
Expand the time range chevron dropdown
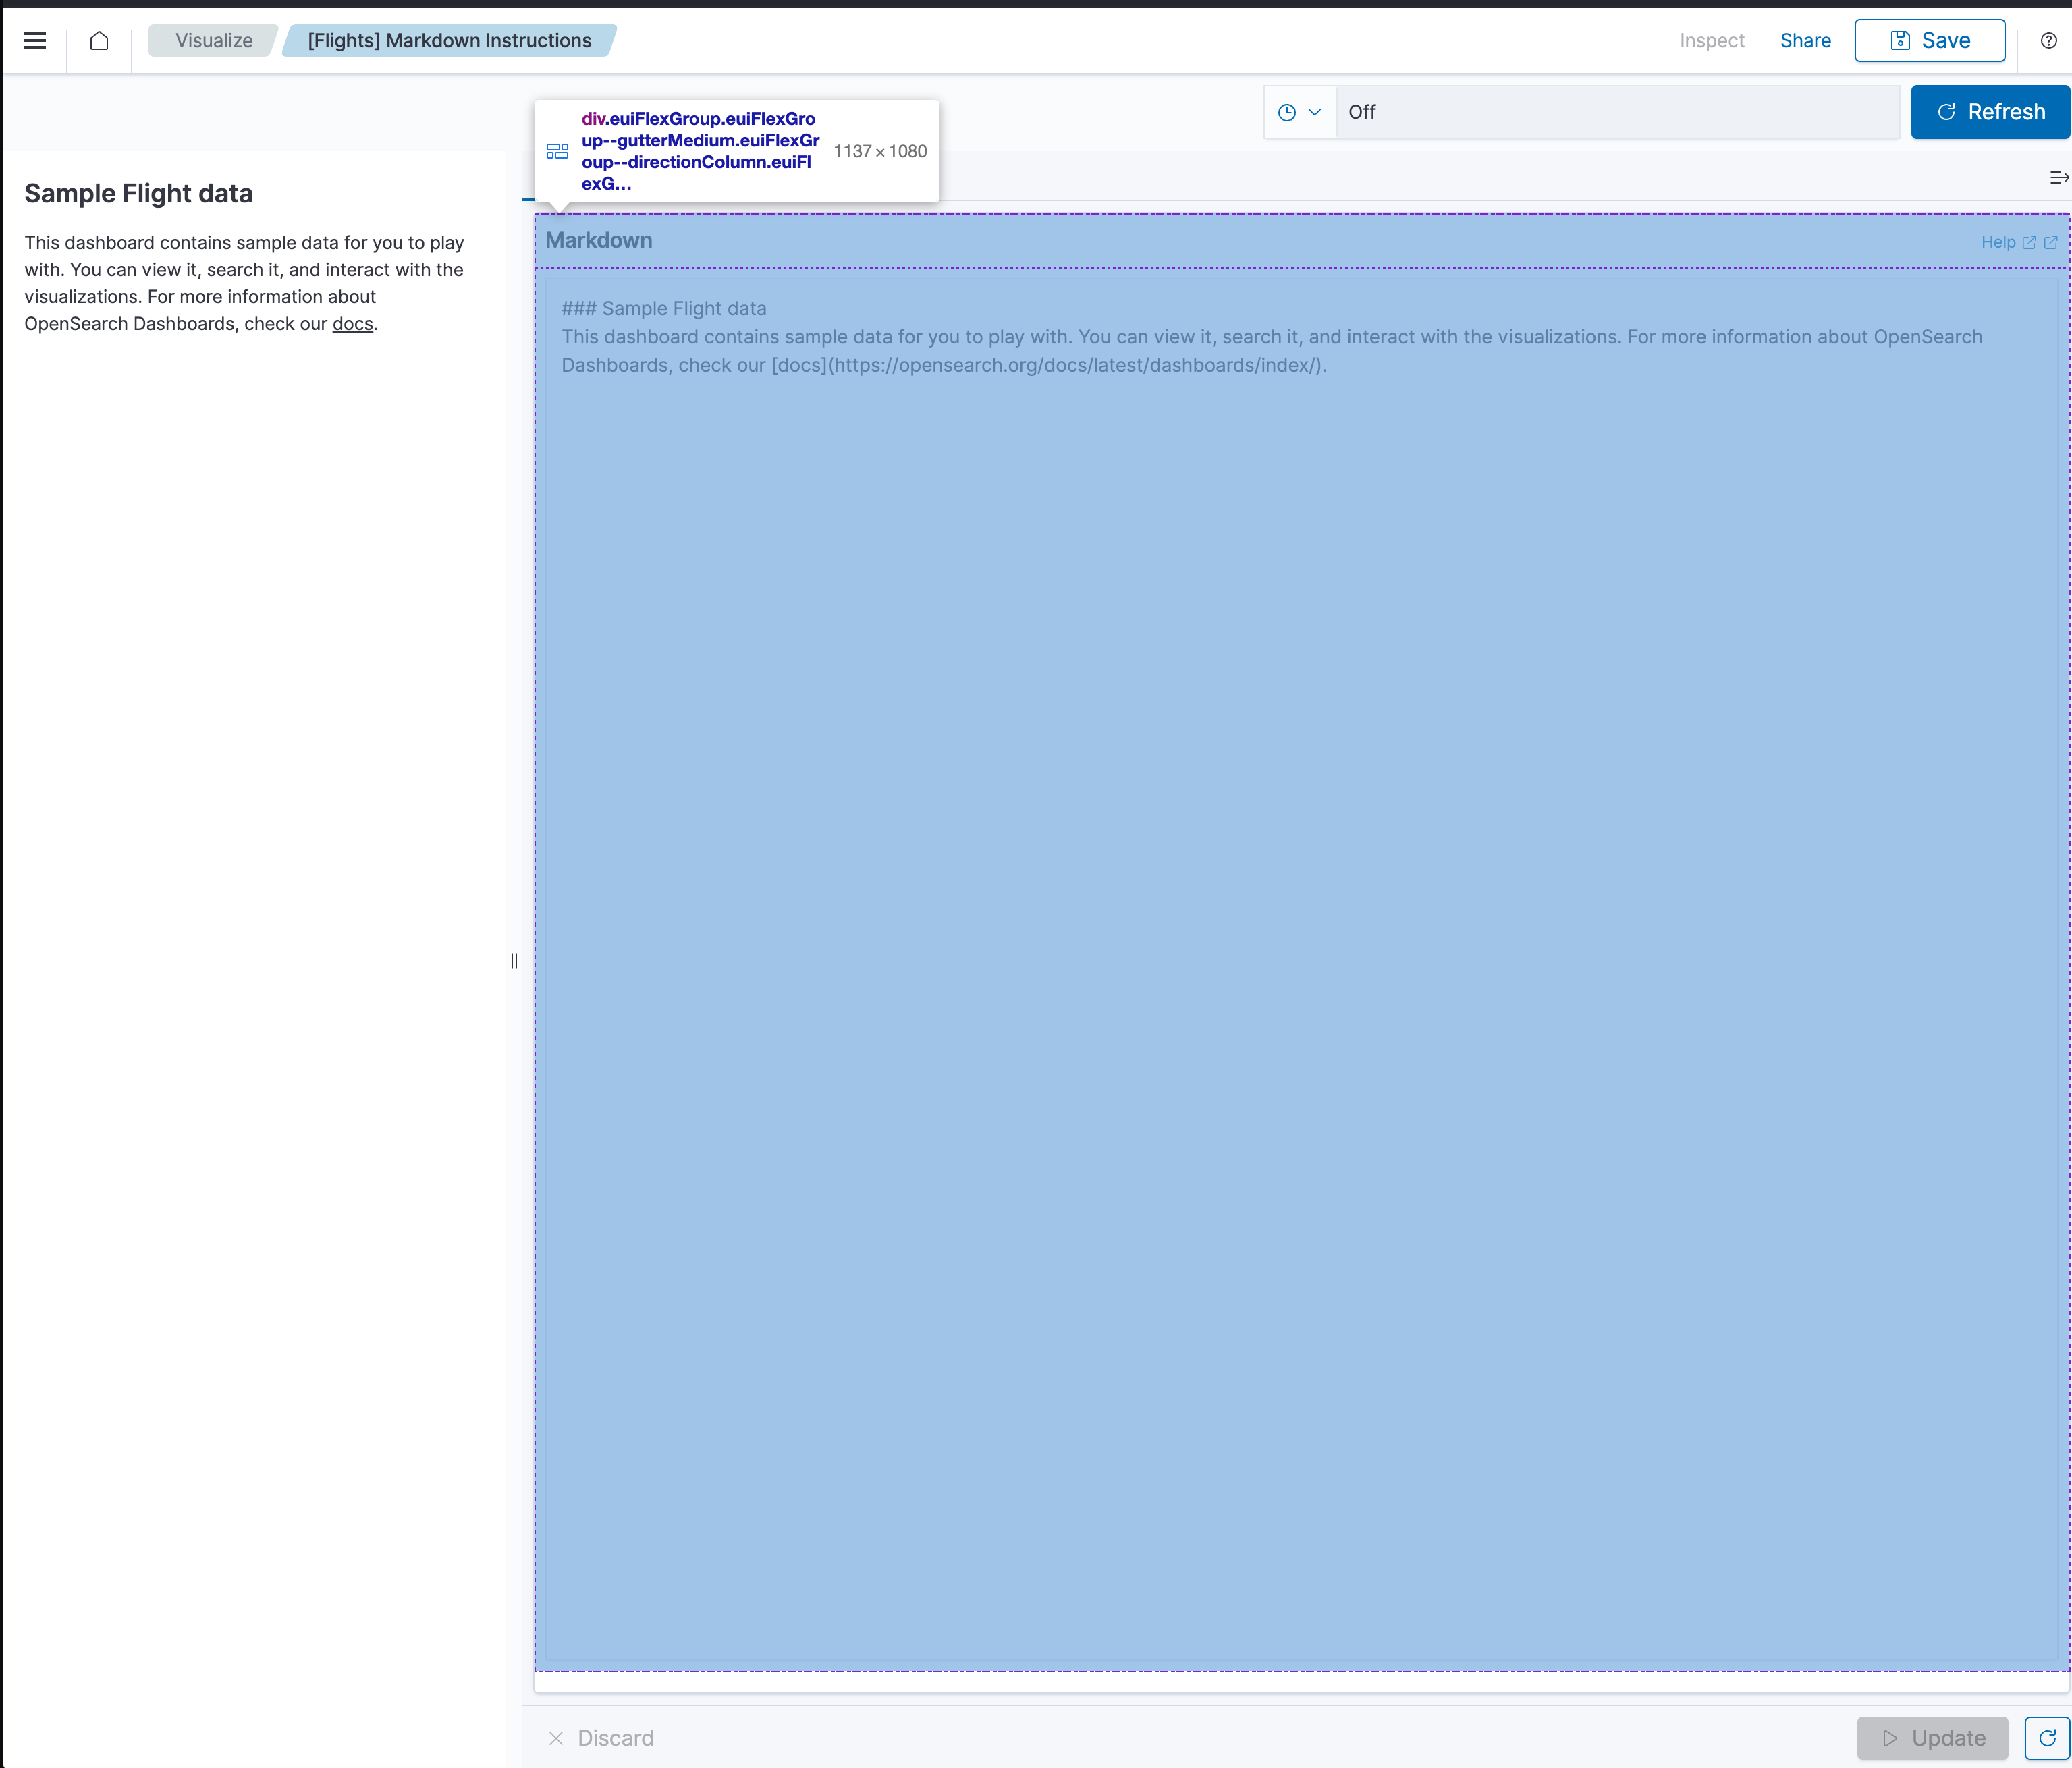1313,112
